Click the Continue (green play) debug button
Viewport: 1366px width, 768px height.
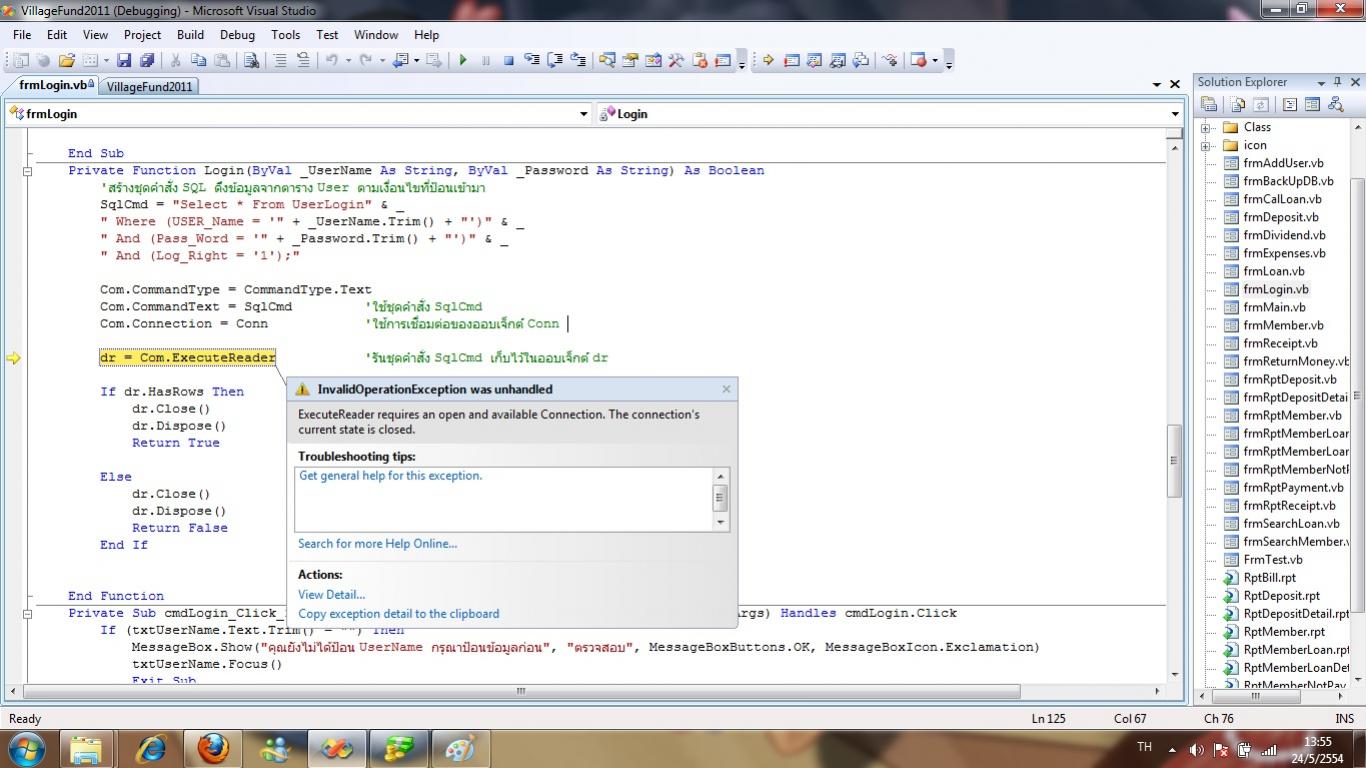[463, 60]
